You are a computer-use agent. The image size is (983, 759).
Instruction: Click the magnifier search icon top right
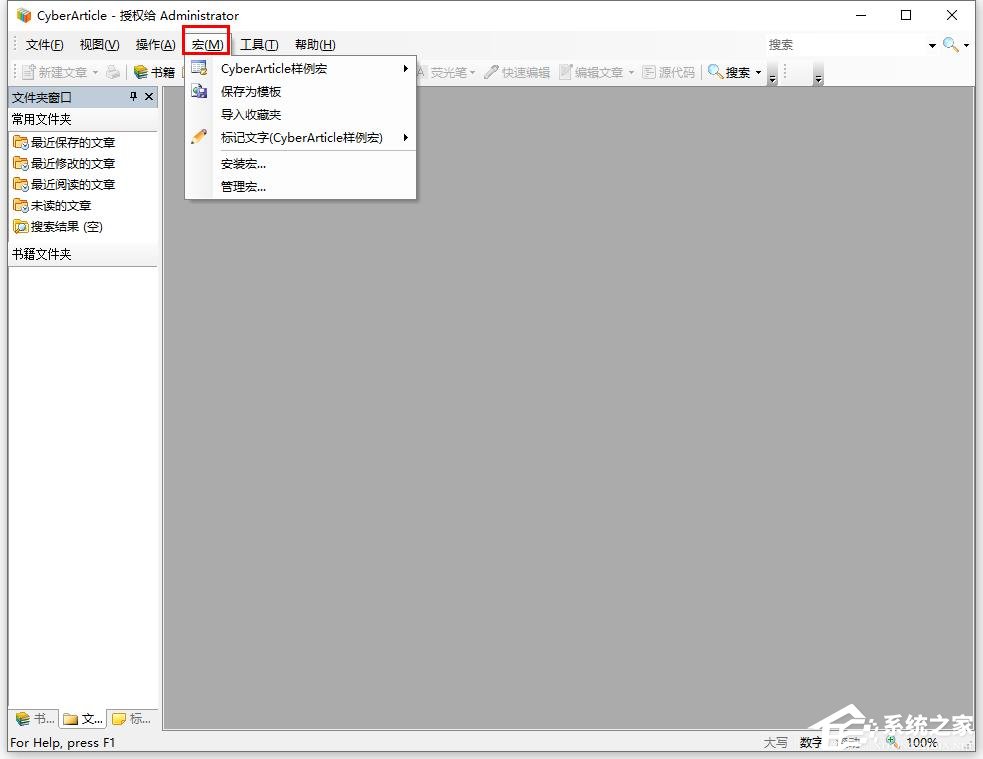click(x=950, y=45)
